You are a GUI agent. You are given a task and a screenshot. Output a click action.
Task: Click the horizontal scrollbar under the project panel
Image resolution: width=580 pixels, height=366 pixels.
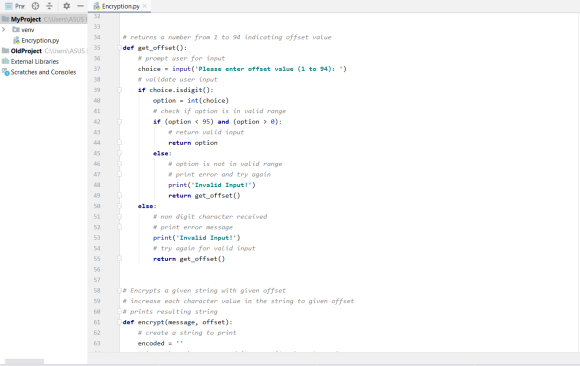pyautogui.click(x=24, y=361)
